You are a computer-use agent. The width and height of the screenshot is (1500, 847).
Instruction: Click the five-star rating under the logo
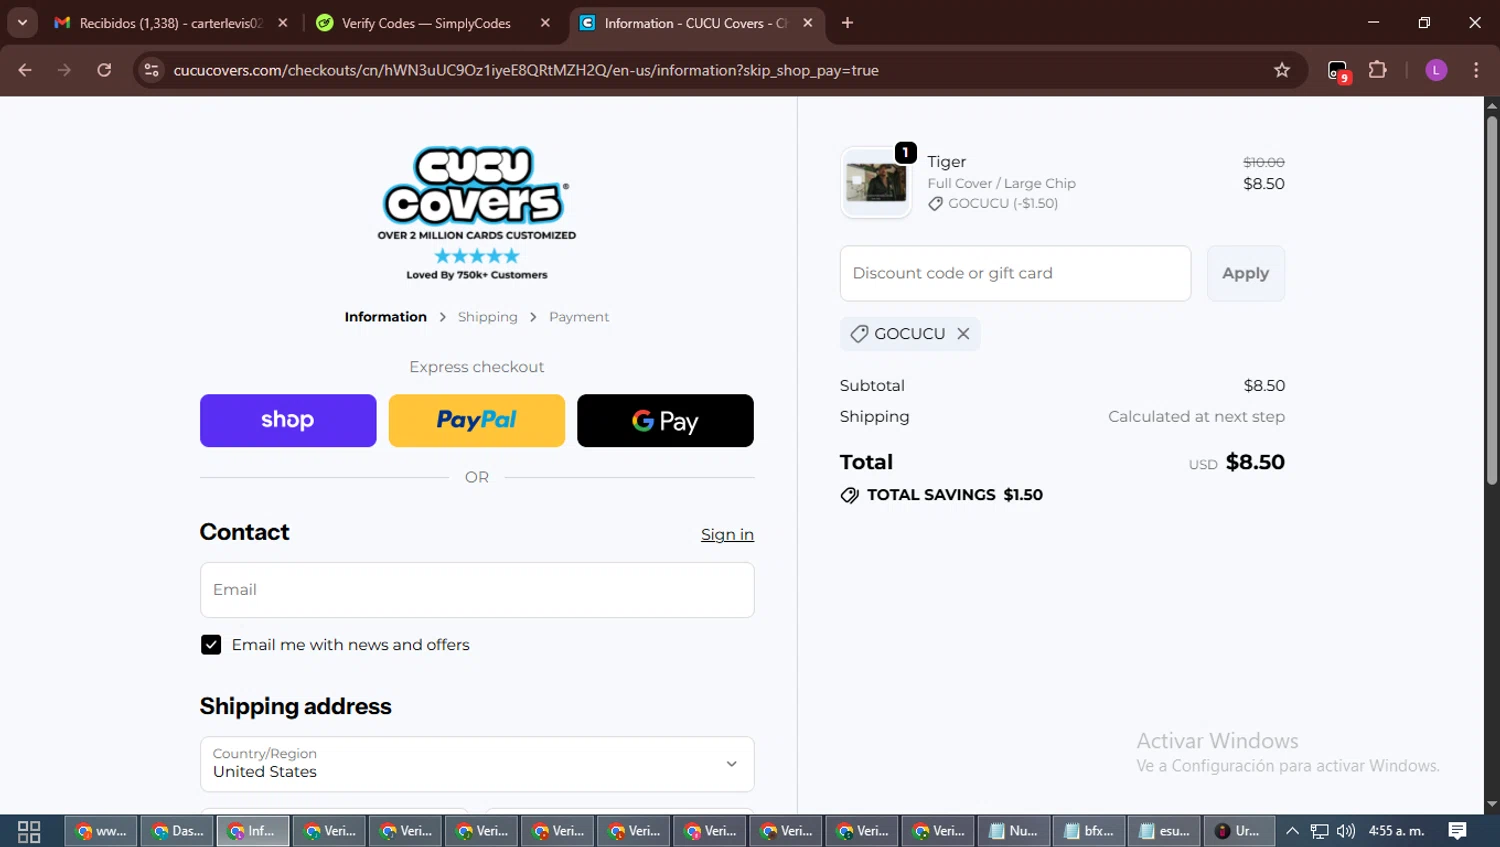[x=477, y=256]
